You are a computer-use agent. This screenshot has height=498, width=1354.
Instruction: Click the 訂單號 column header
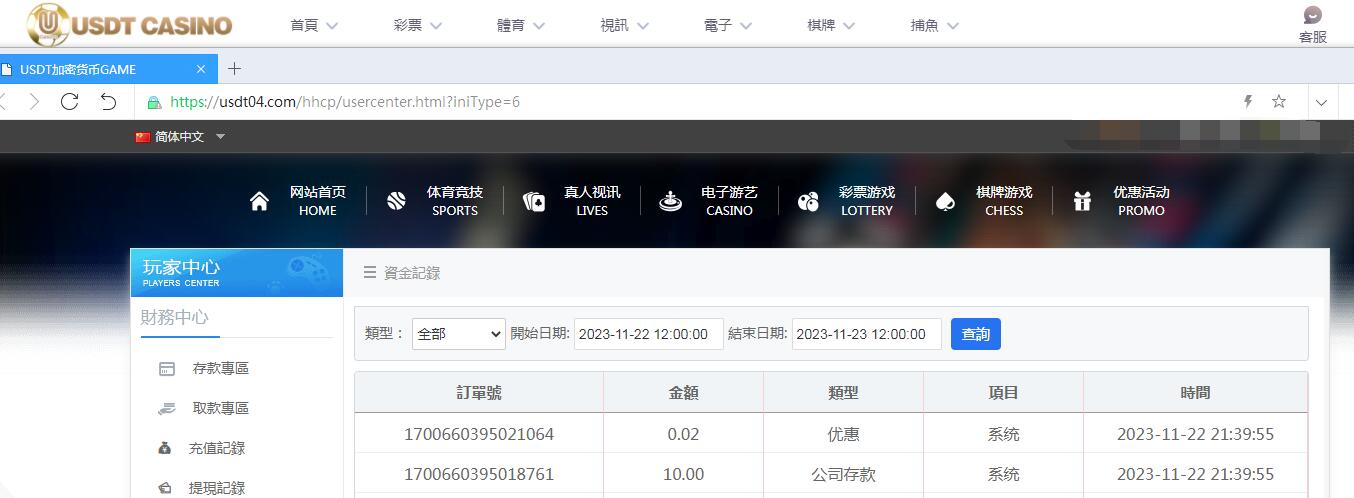[479, 393]
